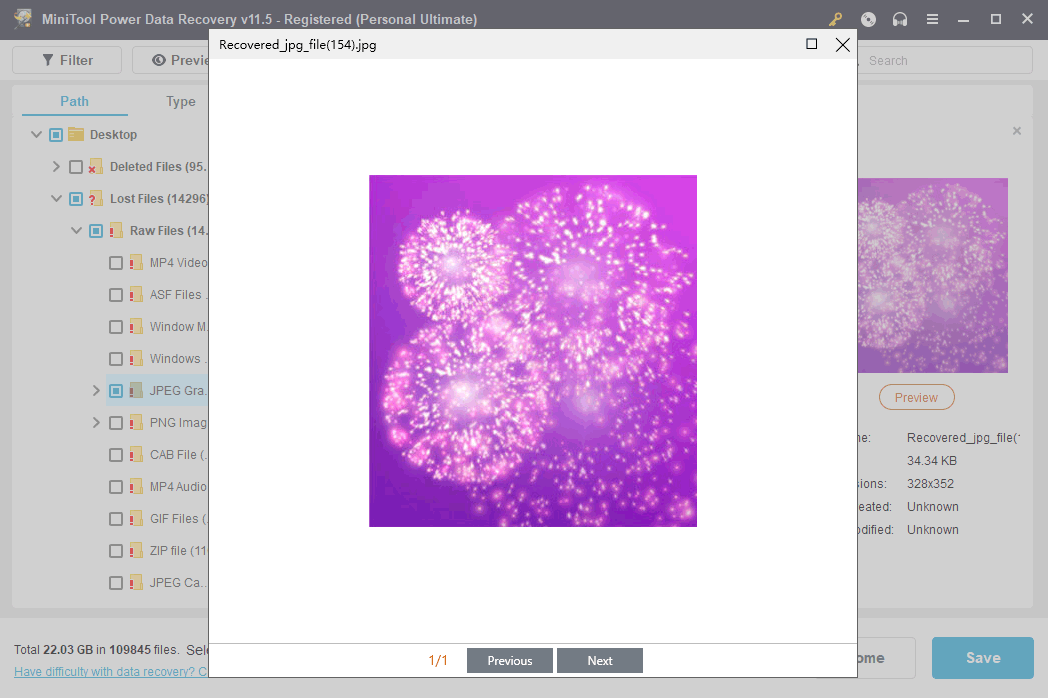Click the key registration icon in title bar
This screenshot has width=1048, height=698.
click(835, 19)
